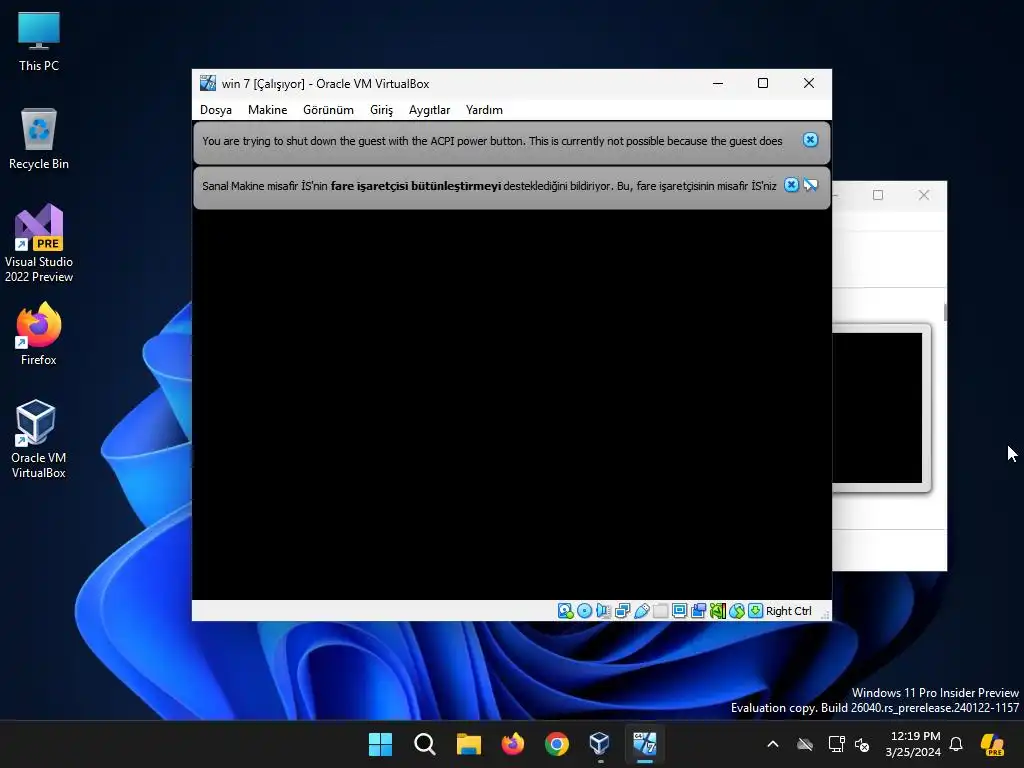The image size is (1024, 768).
Task: Open the Giriş menu
Action: [x=381, y=110]
